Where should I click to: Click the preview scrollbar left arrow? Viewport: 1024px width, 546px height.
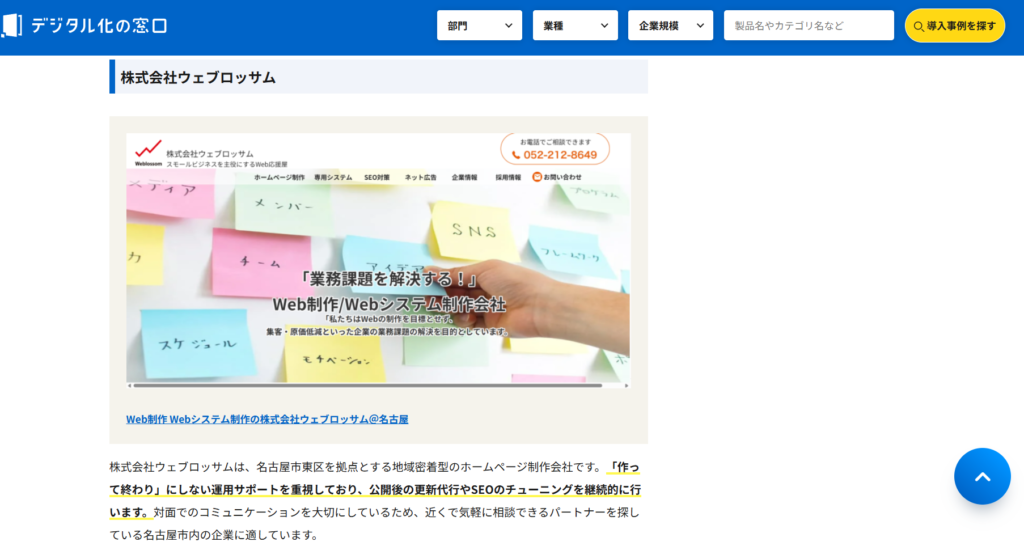click(129, 385)
